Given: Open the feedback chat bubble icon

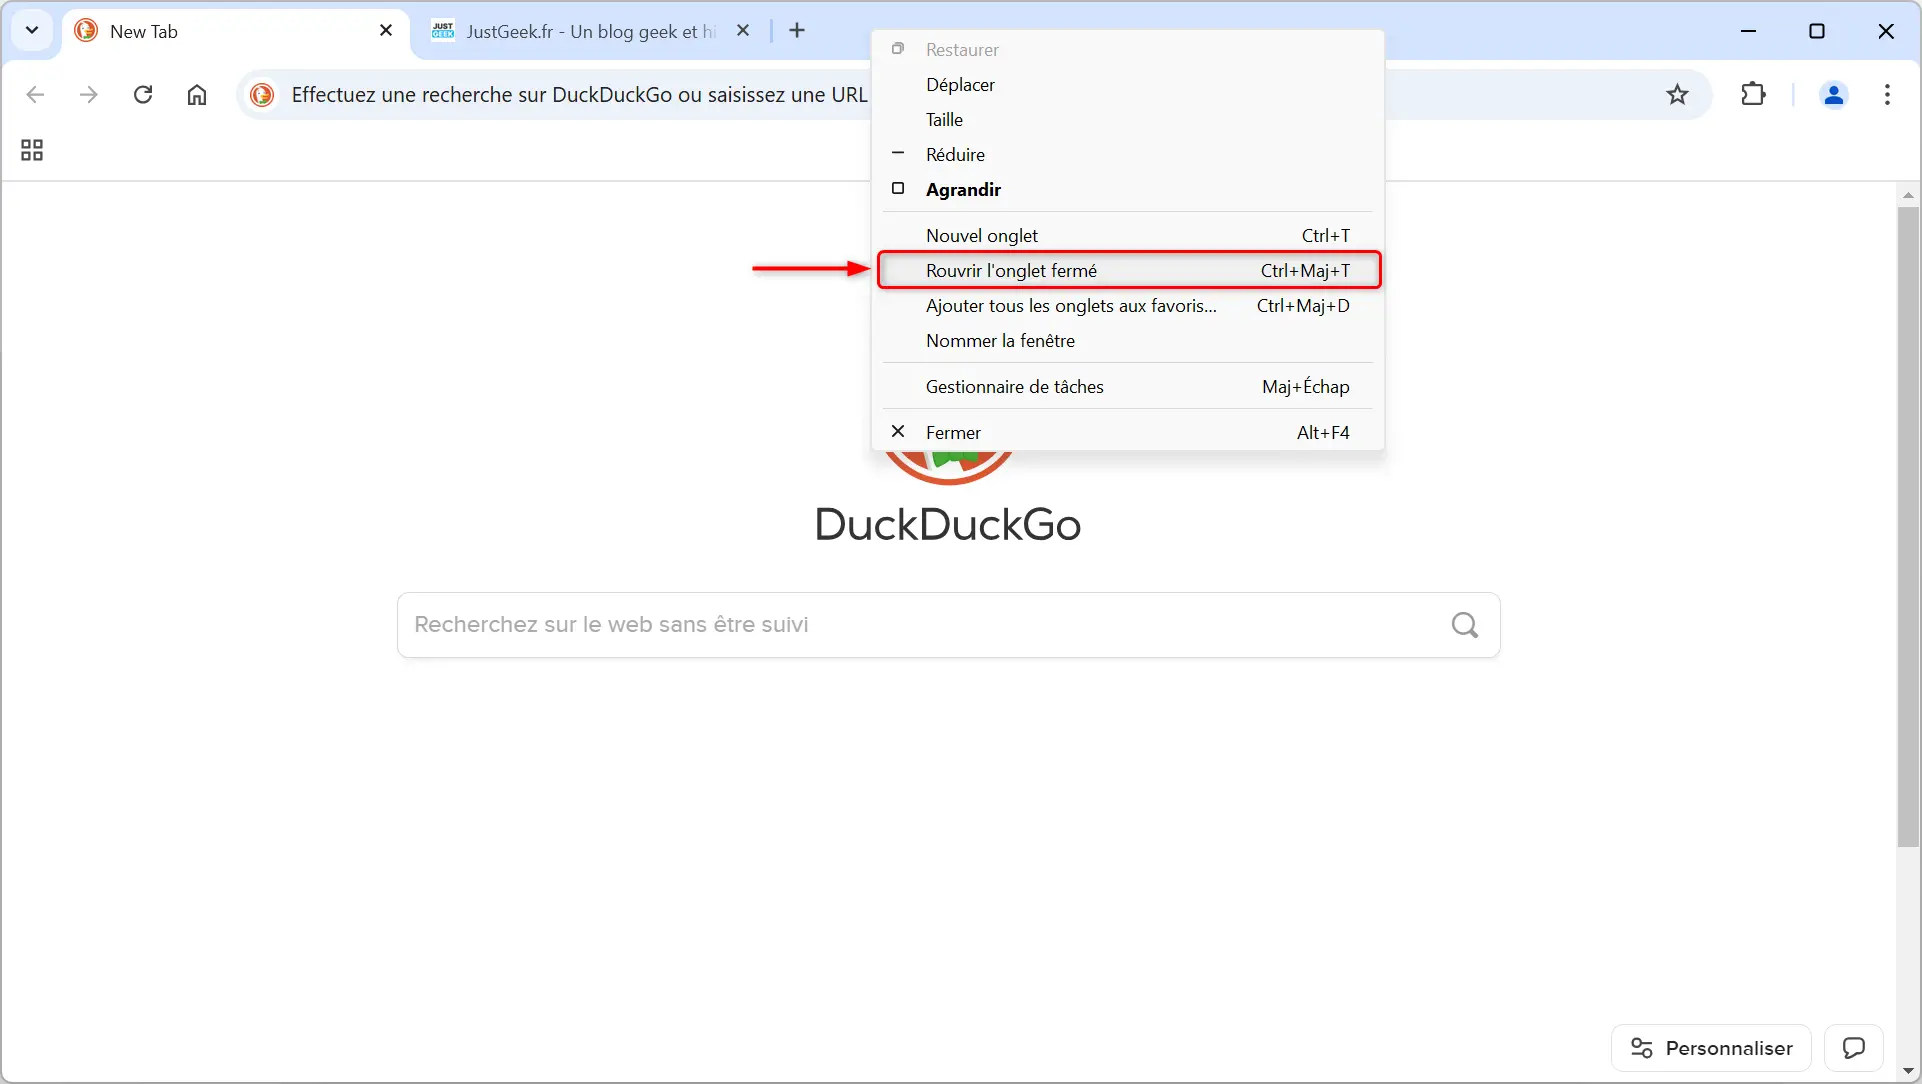Looking at the screenshot, I should coord(1853,1048).
